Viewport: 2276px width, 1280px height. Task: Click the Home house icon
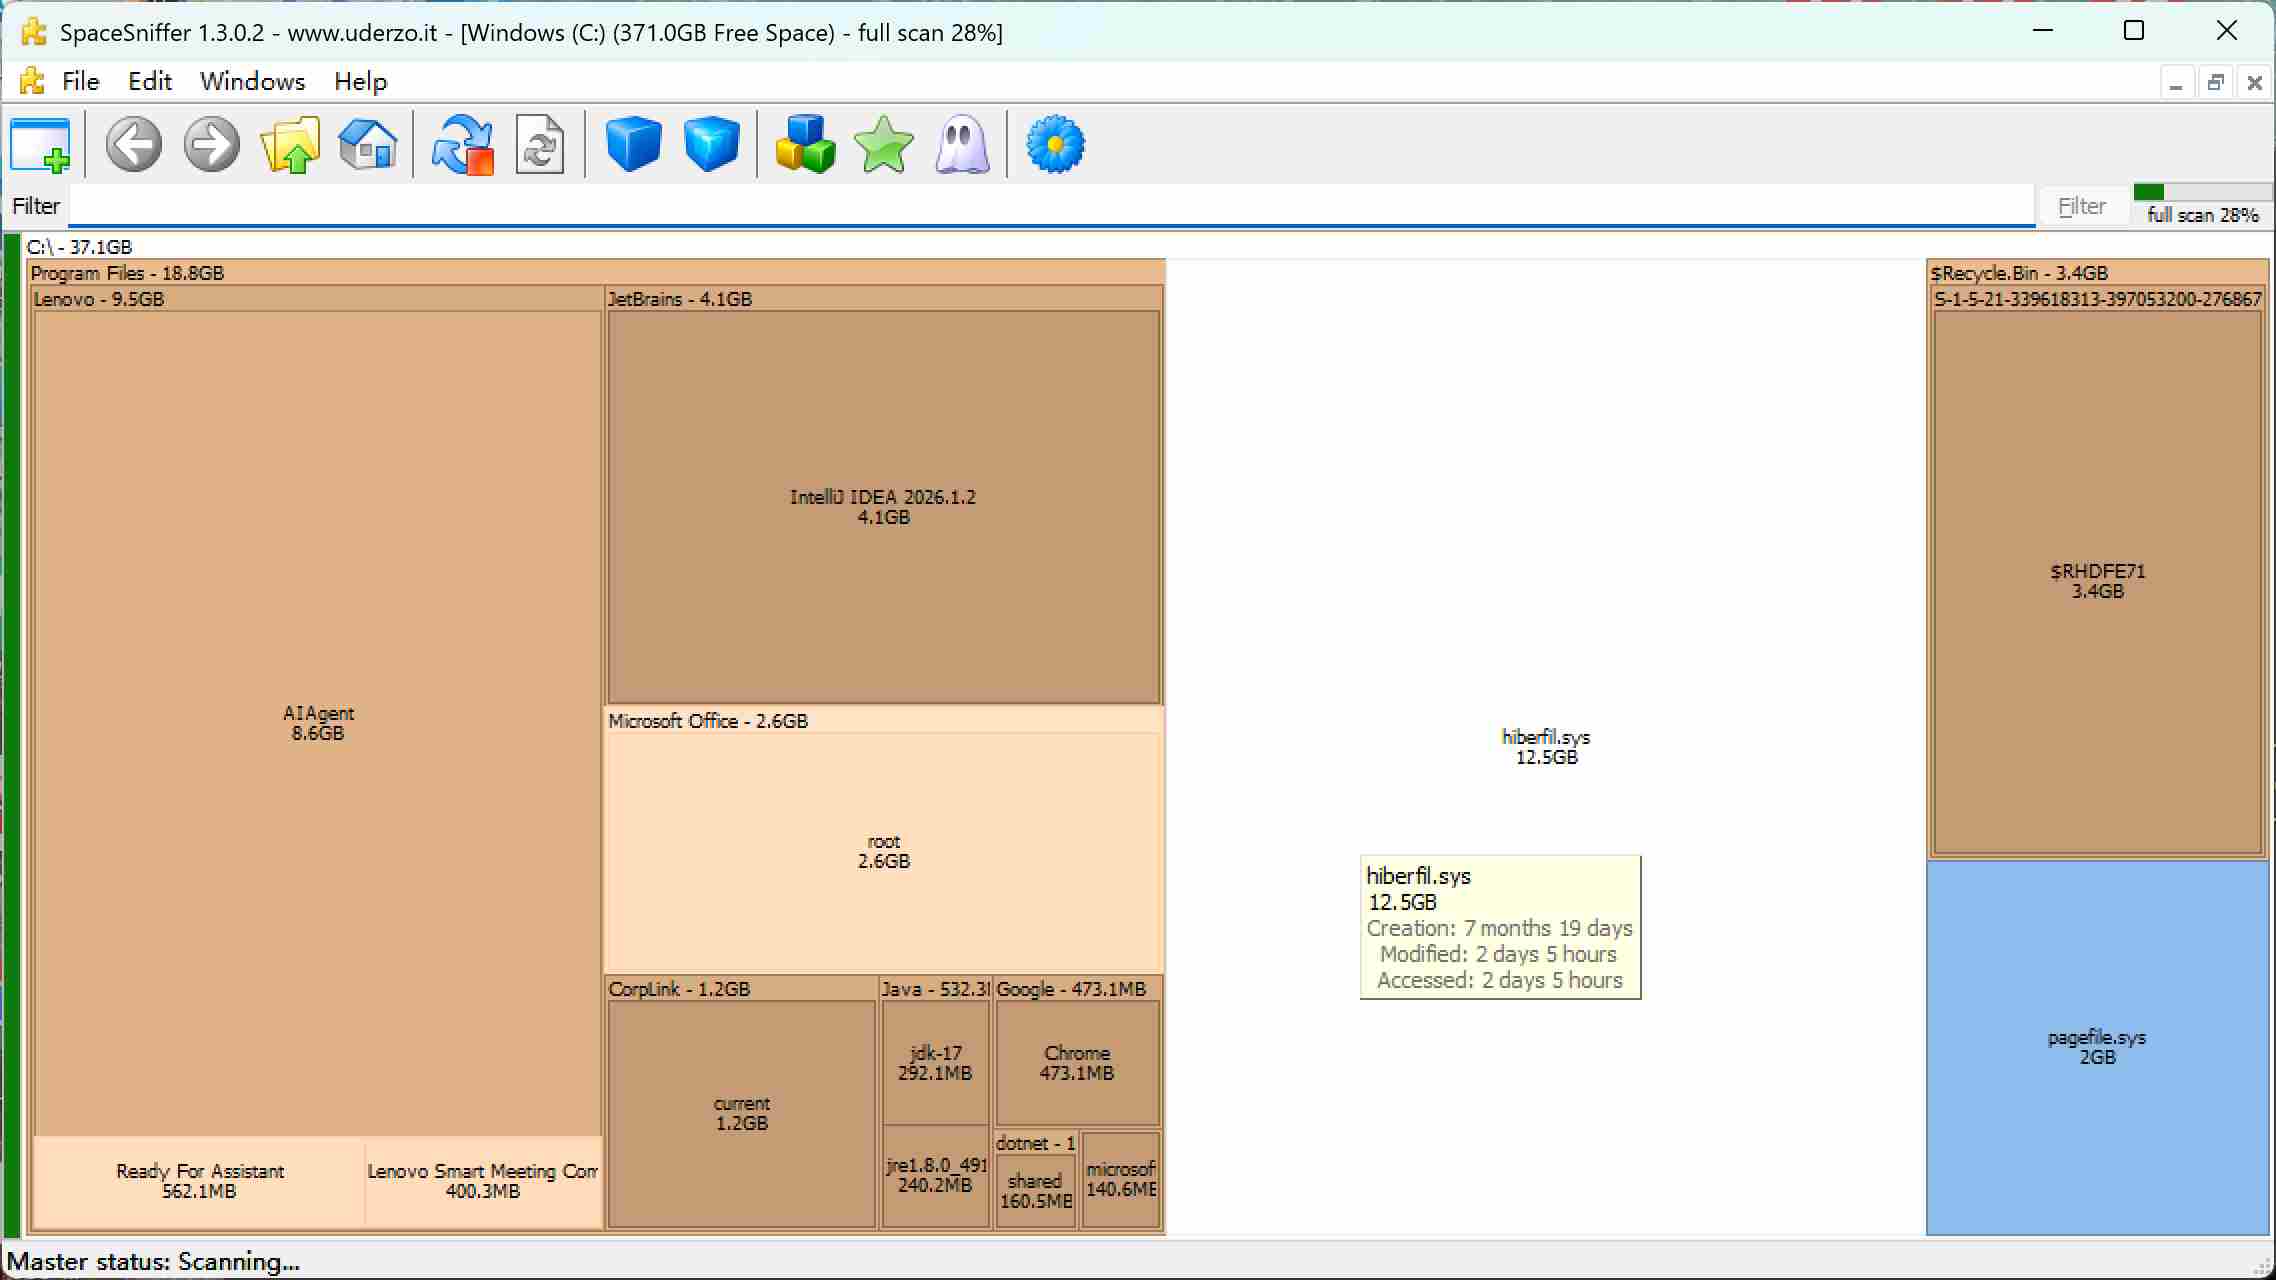pyautogui.click(x=368, y=145)
